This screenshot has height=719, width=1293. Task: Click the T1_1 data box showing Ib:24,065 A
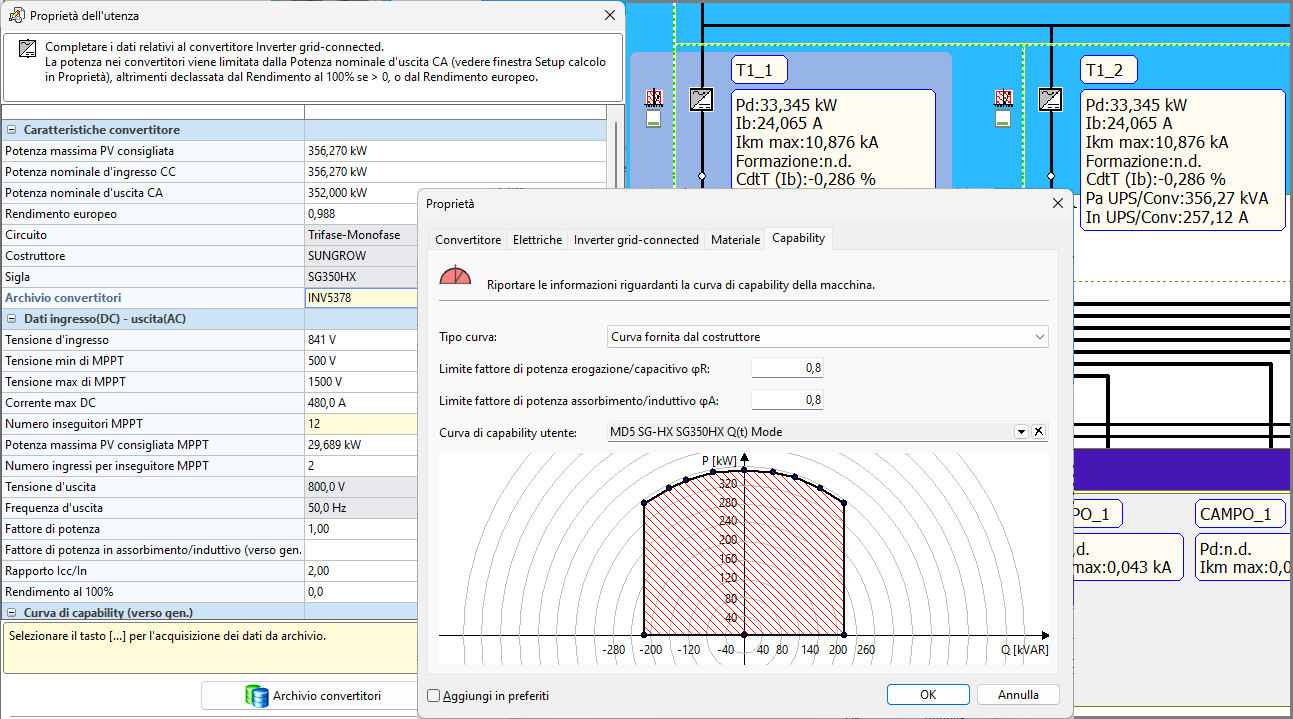(832, 140)
